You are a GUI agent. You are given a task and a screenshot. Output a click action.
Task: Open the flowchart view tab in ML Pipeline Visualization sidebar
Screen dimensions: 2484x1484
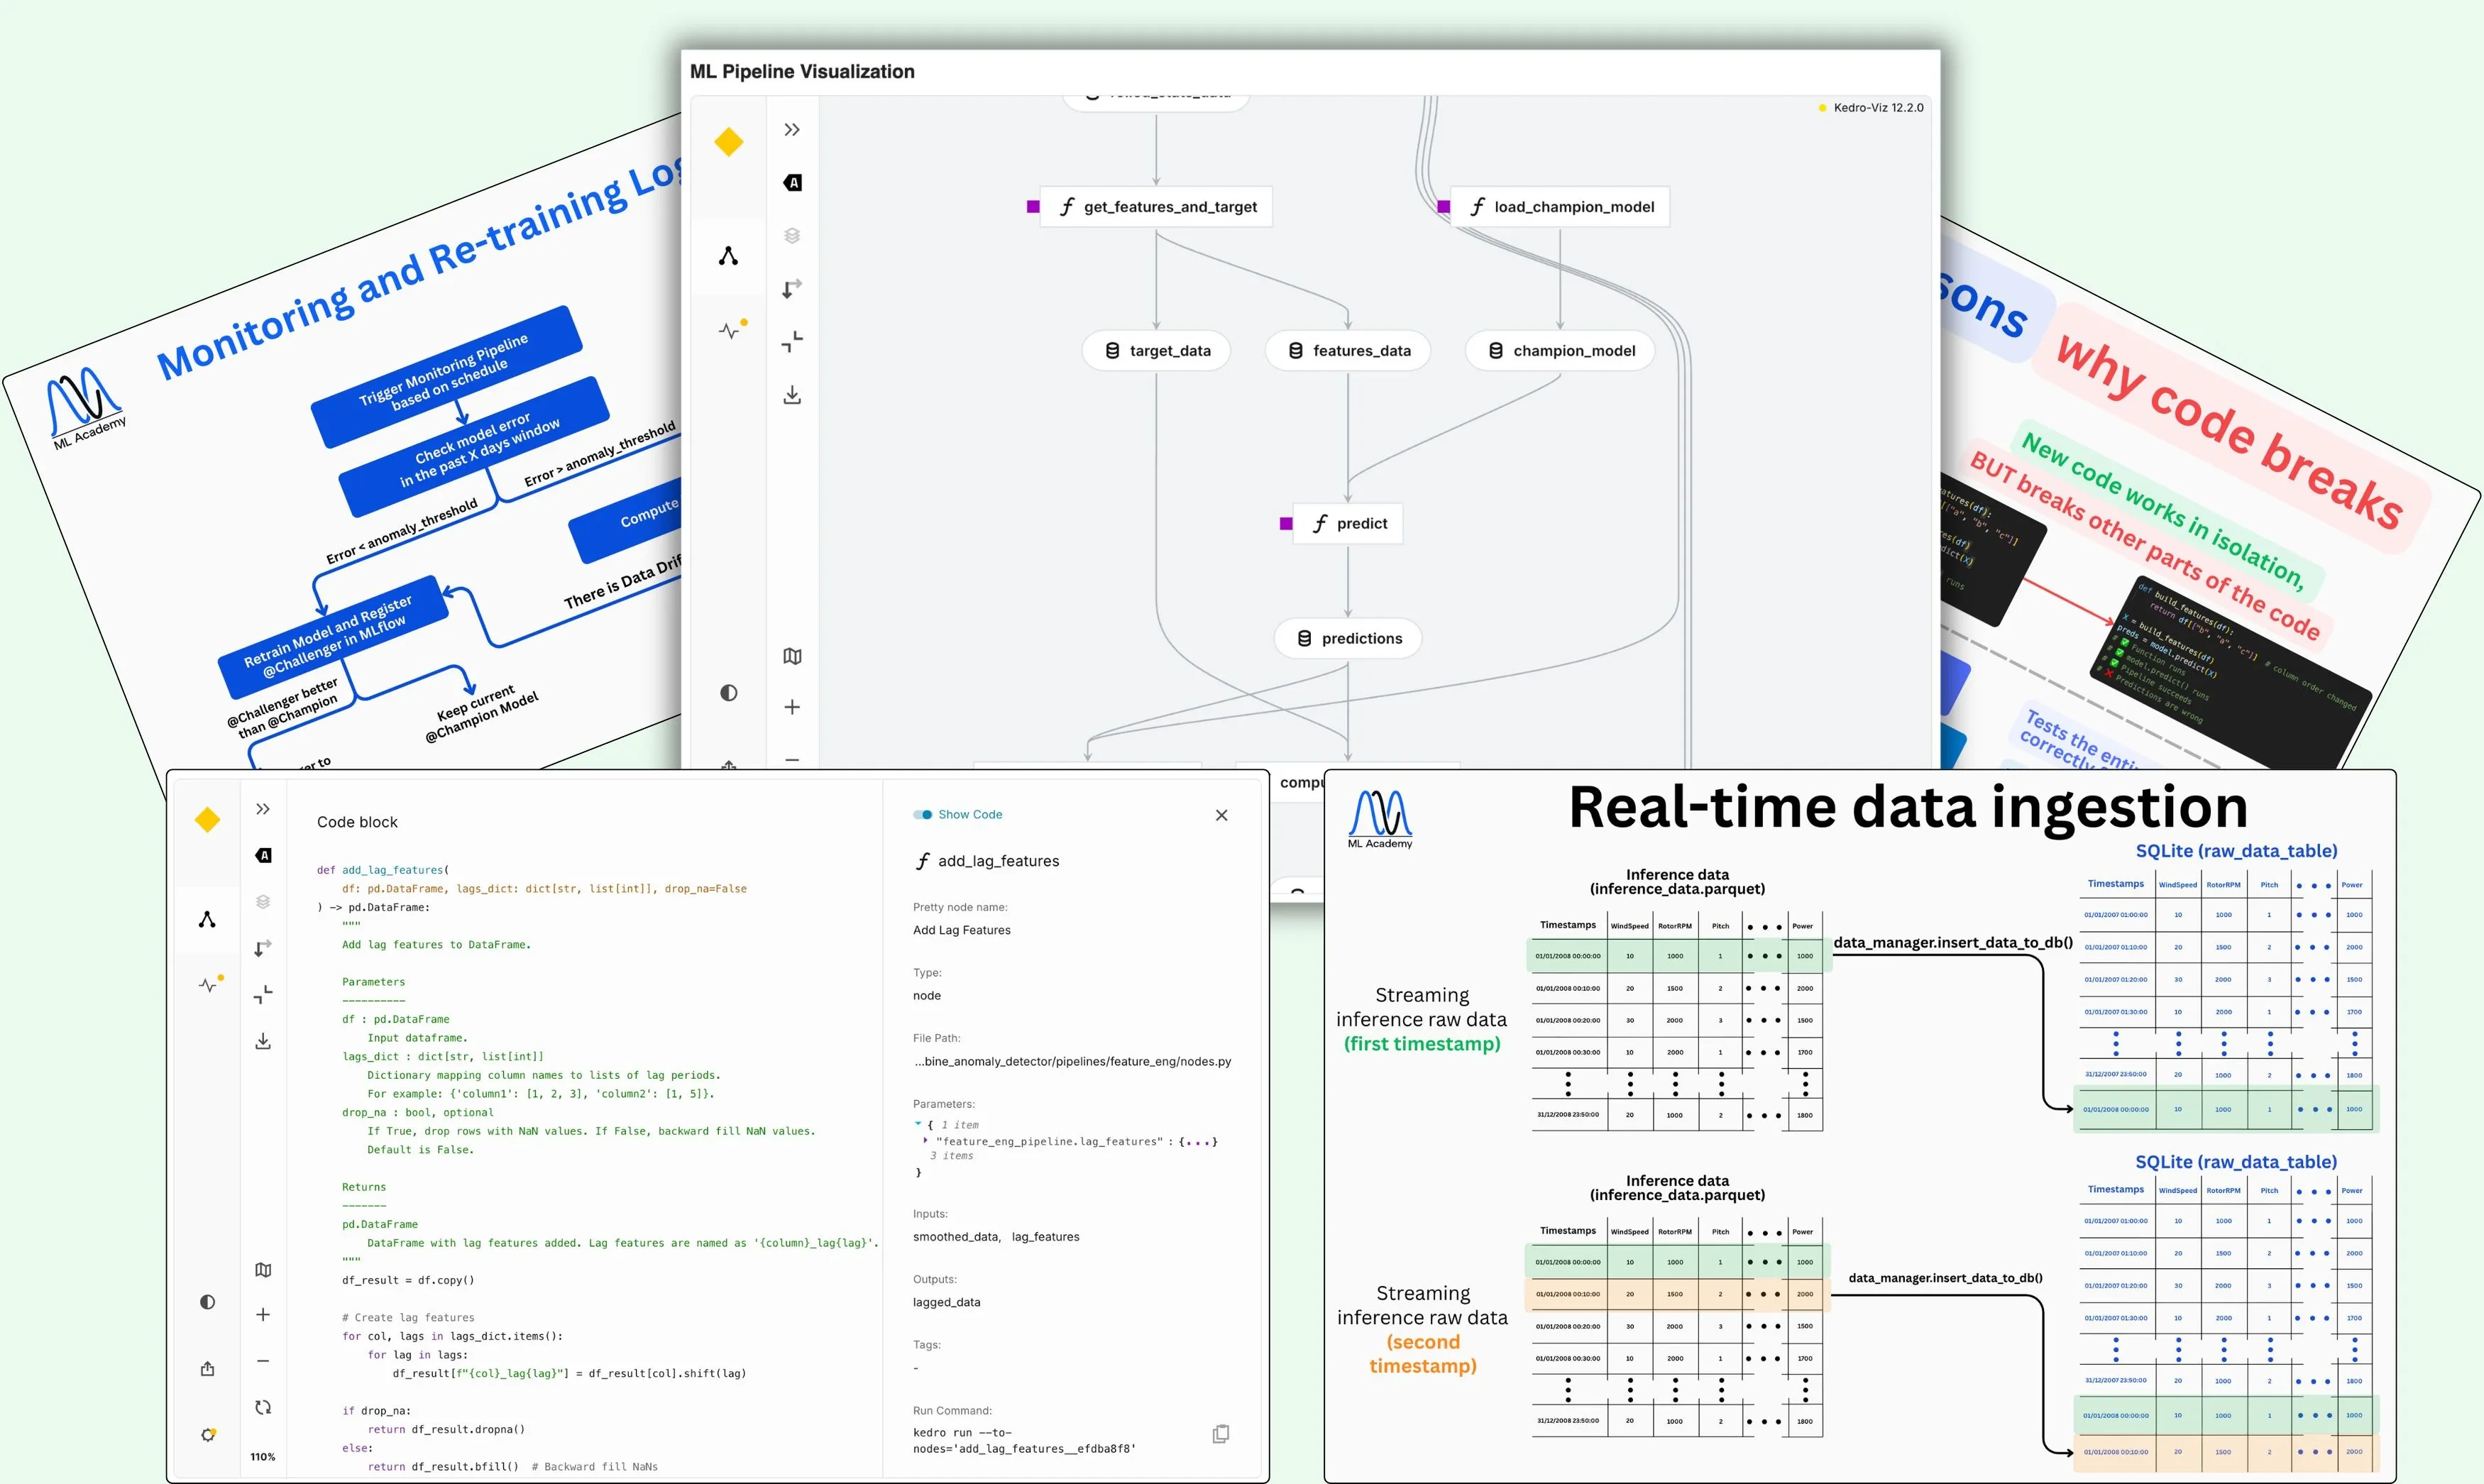(729, 256)
